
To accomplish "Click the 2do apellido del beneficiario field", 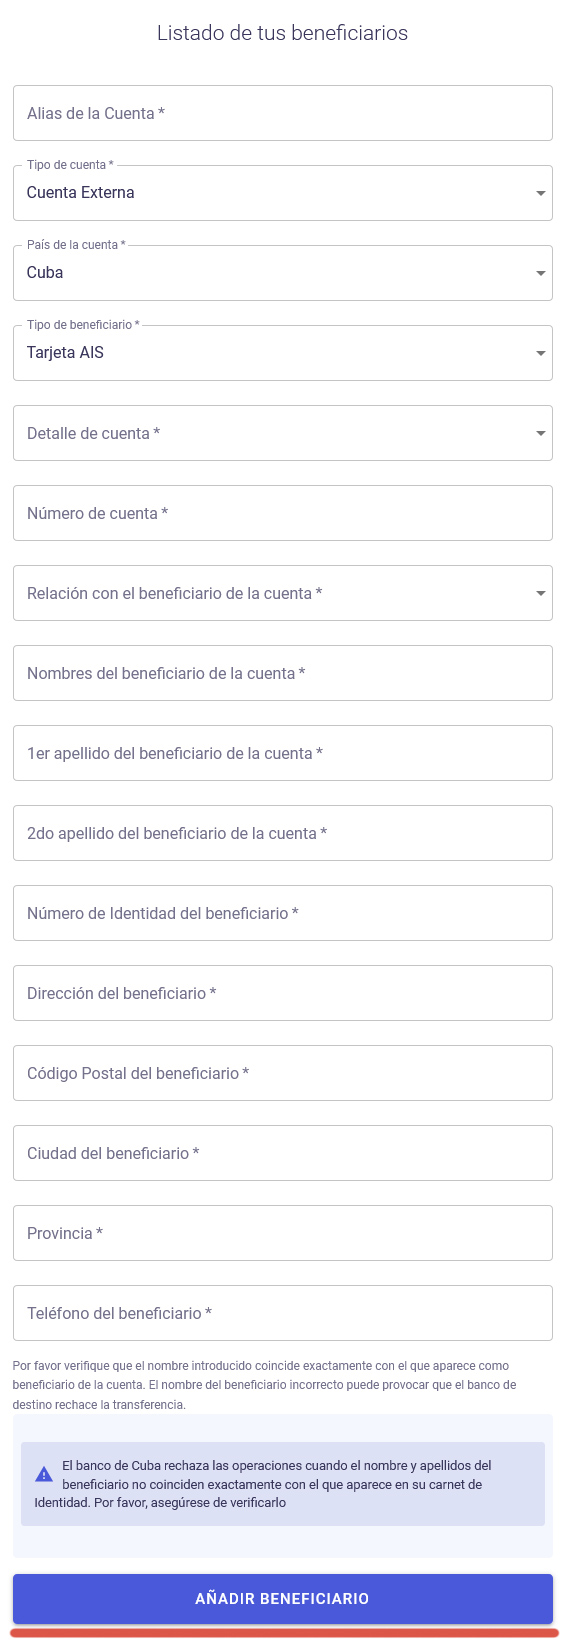I will coord(283,833).
